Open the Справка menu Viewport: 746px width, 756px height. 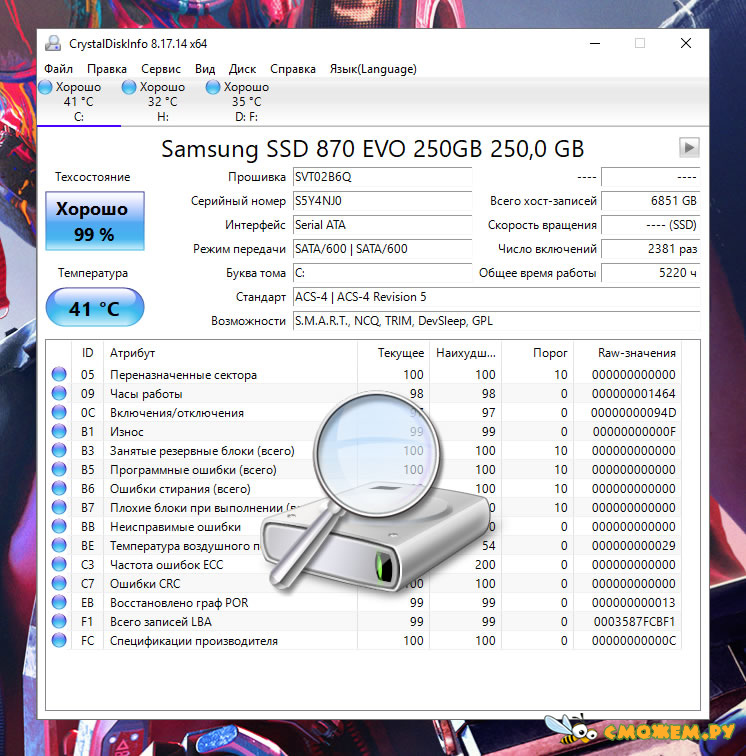[x=293, y=69]
